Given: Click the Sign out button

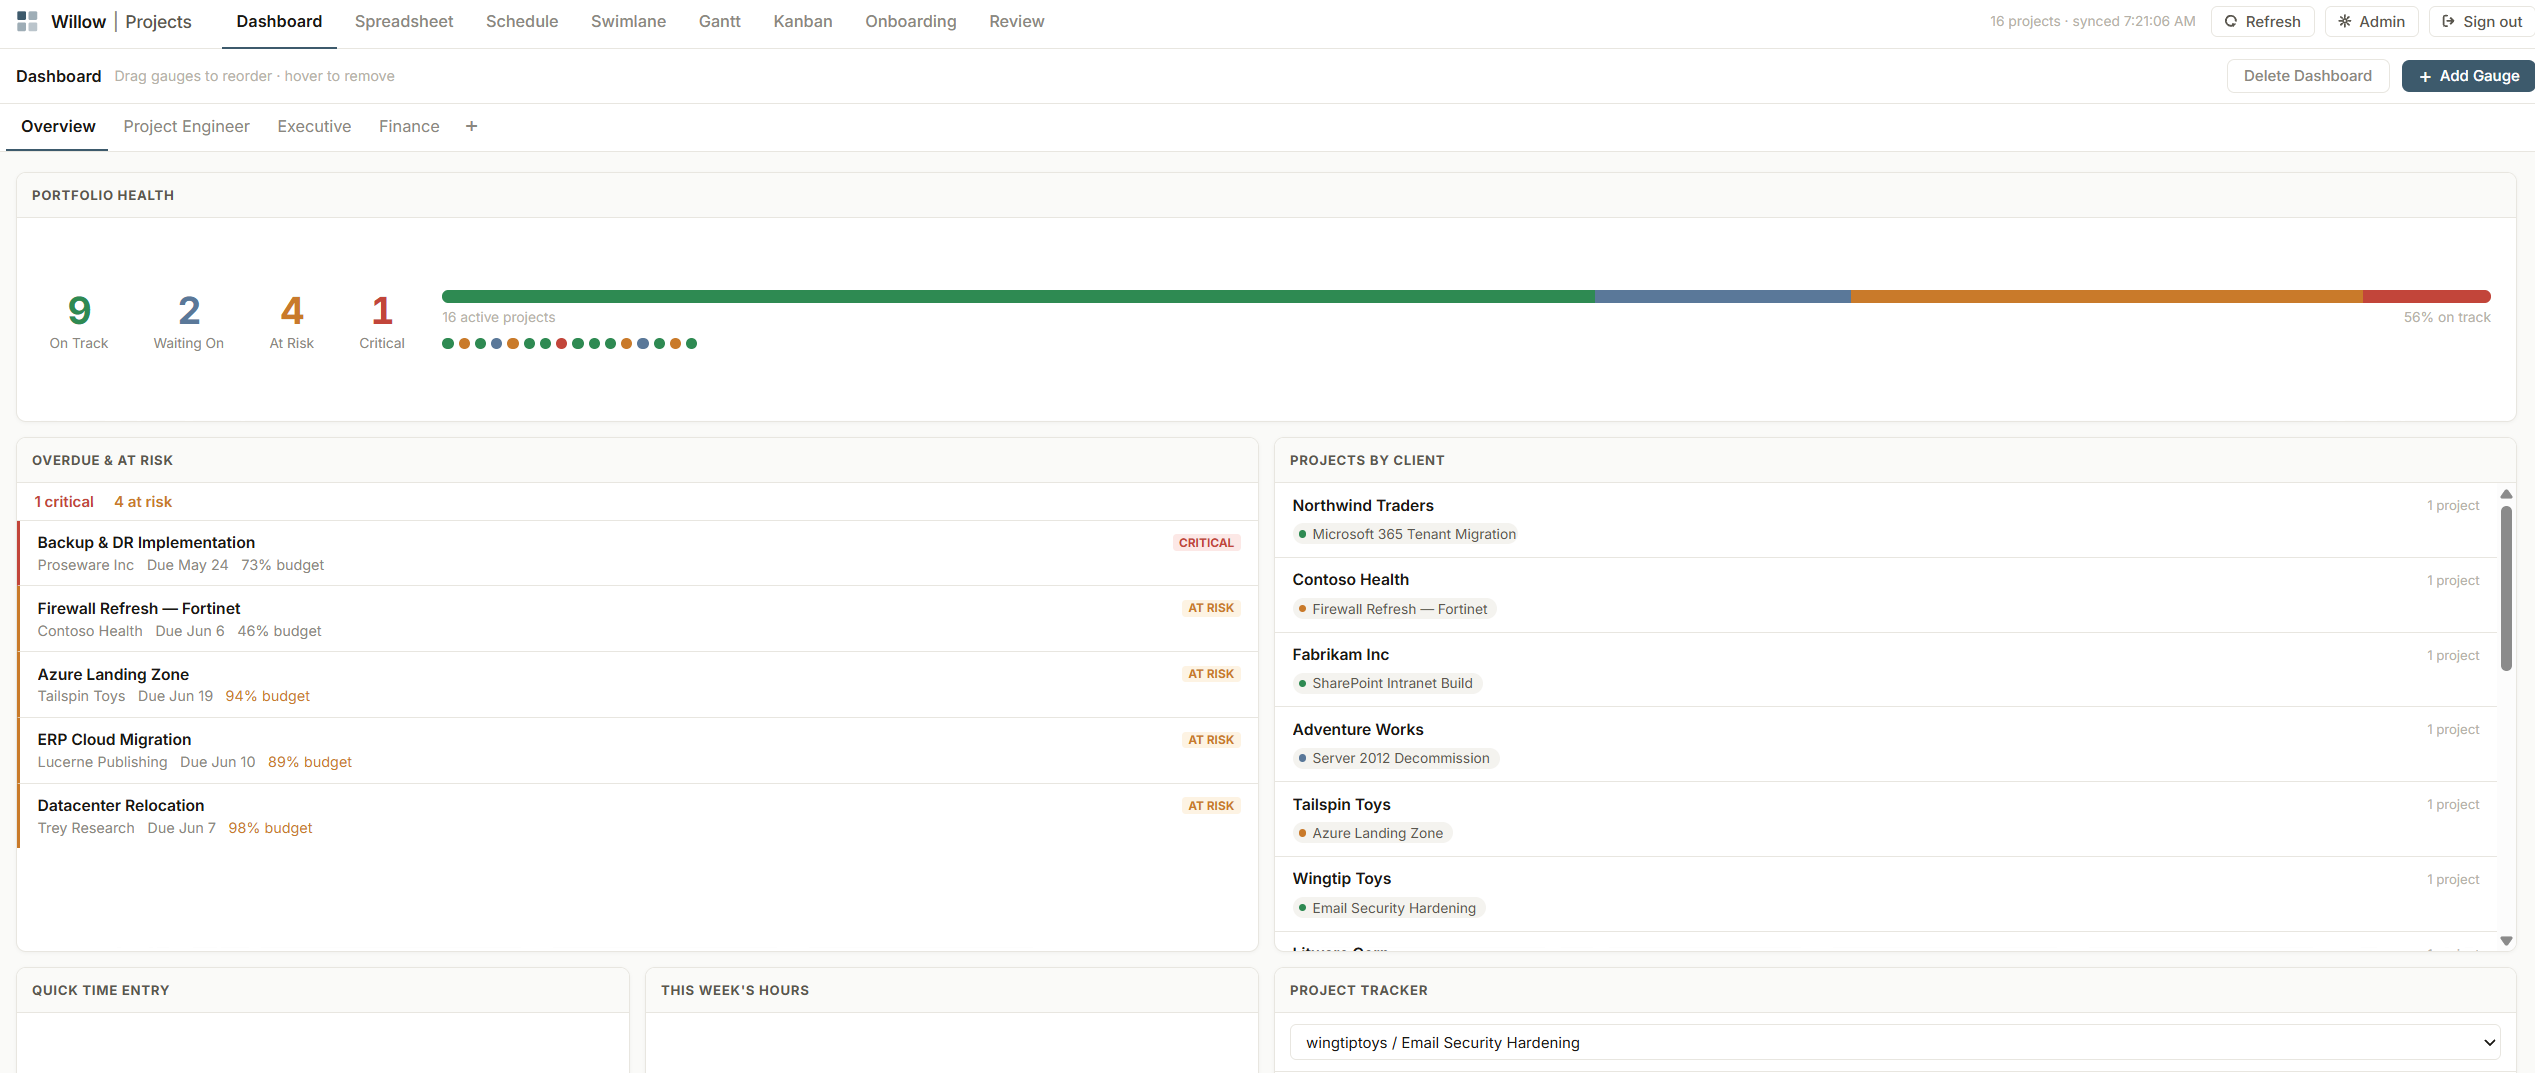Looking at the screenshot, I should [2481, 21].
